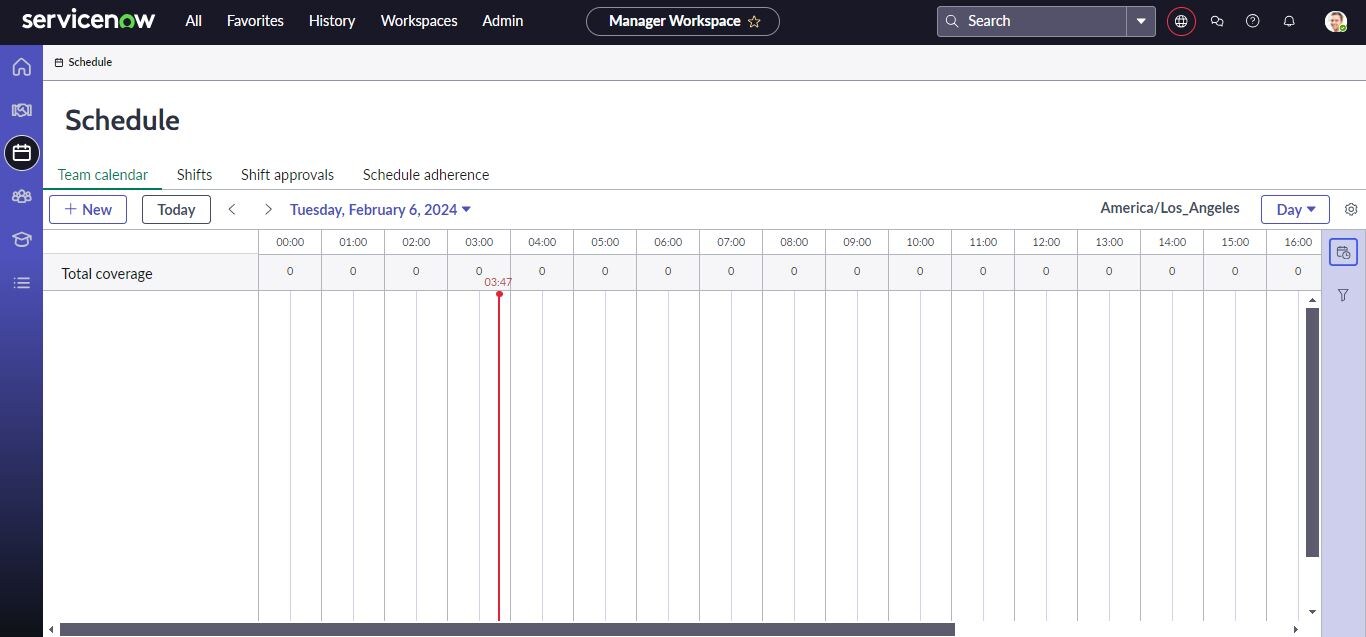Open the Home icon in sidebar

pyautogui.click(x=21, y=66)
